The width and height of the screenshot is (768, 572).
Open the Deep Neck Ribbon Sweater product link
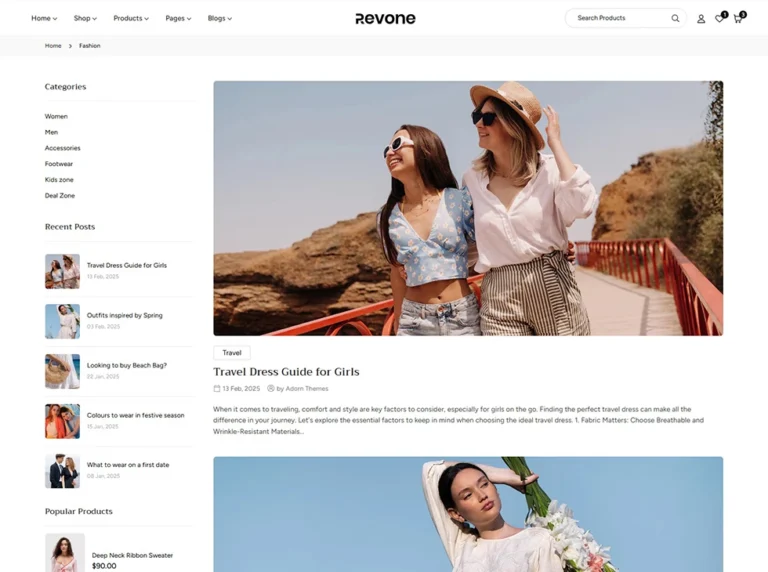[132, 555]
